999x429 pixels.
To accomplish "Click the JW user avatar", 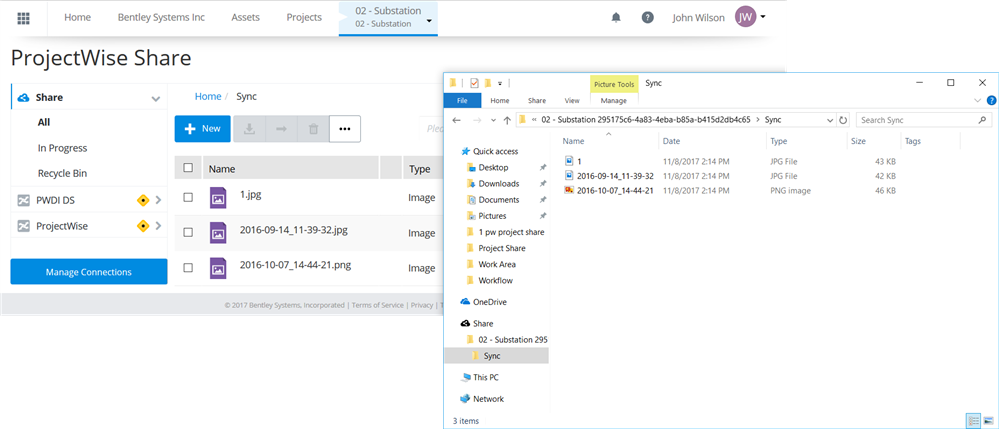I will coord(745,17).
